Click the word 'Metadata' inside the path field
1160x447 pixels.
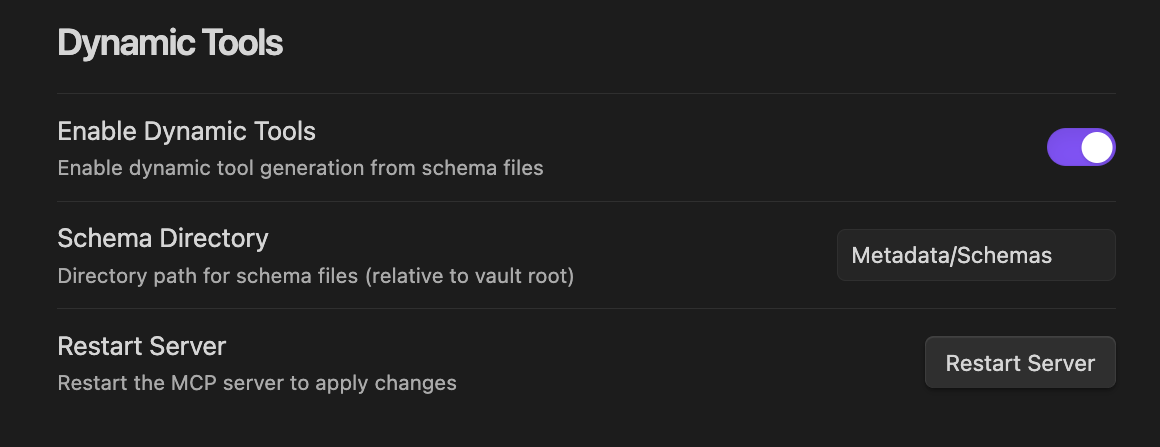tap(897, 256)
